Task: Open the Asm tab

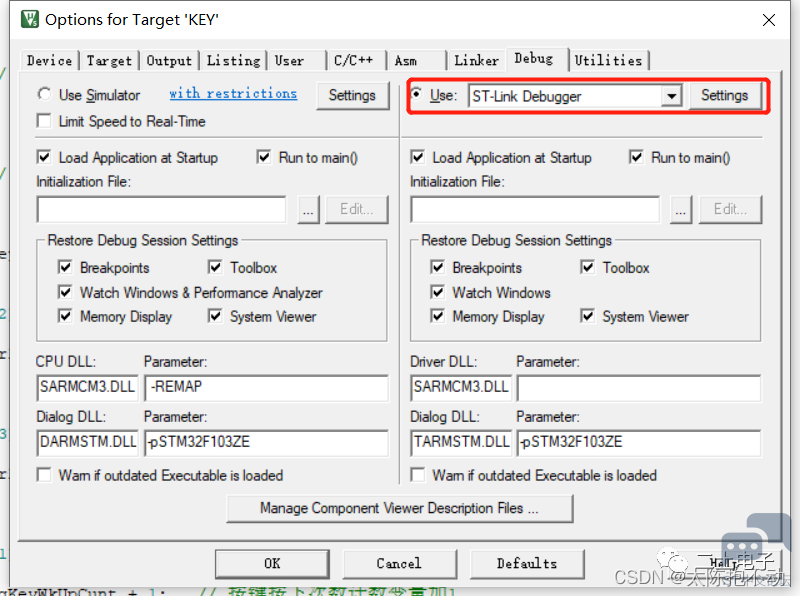Action: tap(416, 61)
